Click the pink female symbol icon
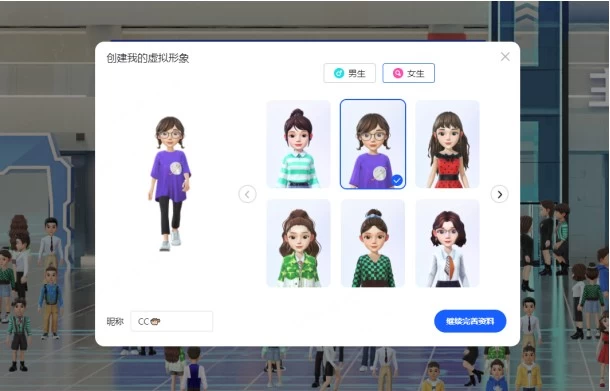This screenshot has height=391, width=610. coord(398,73)
